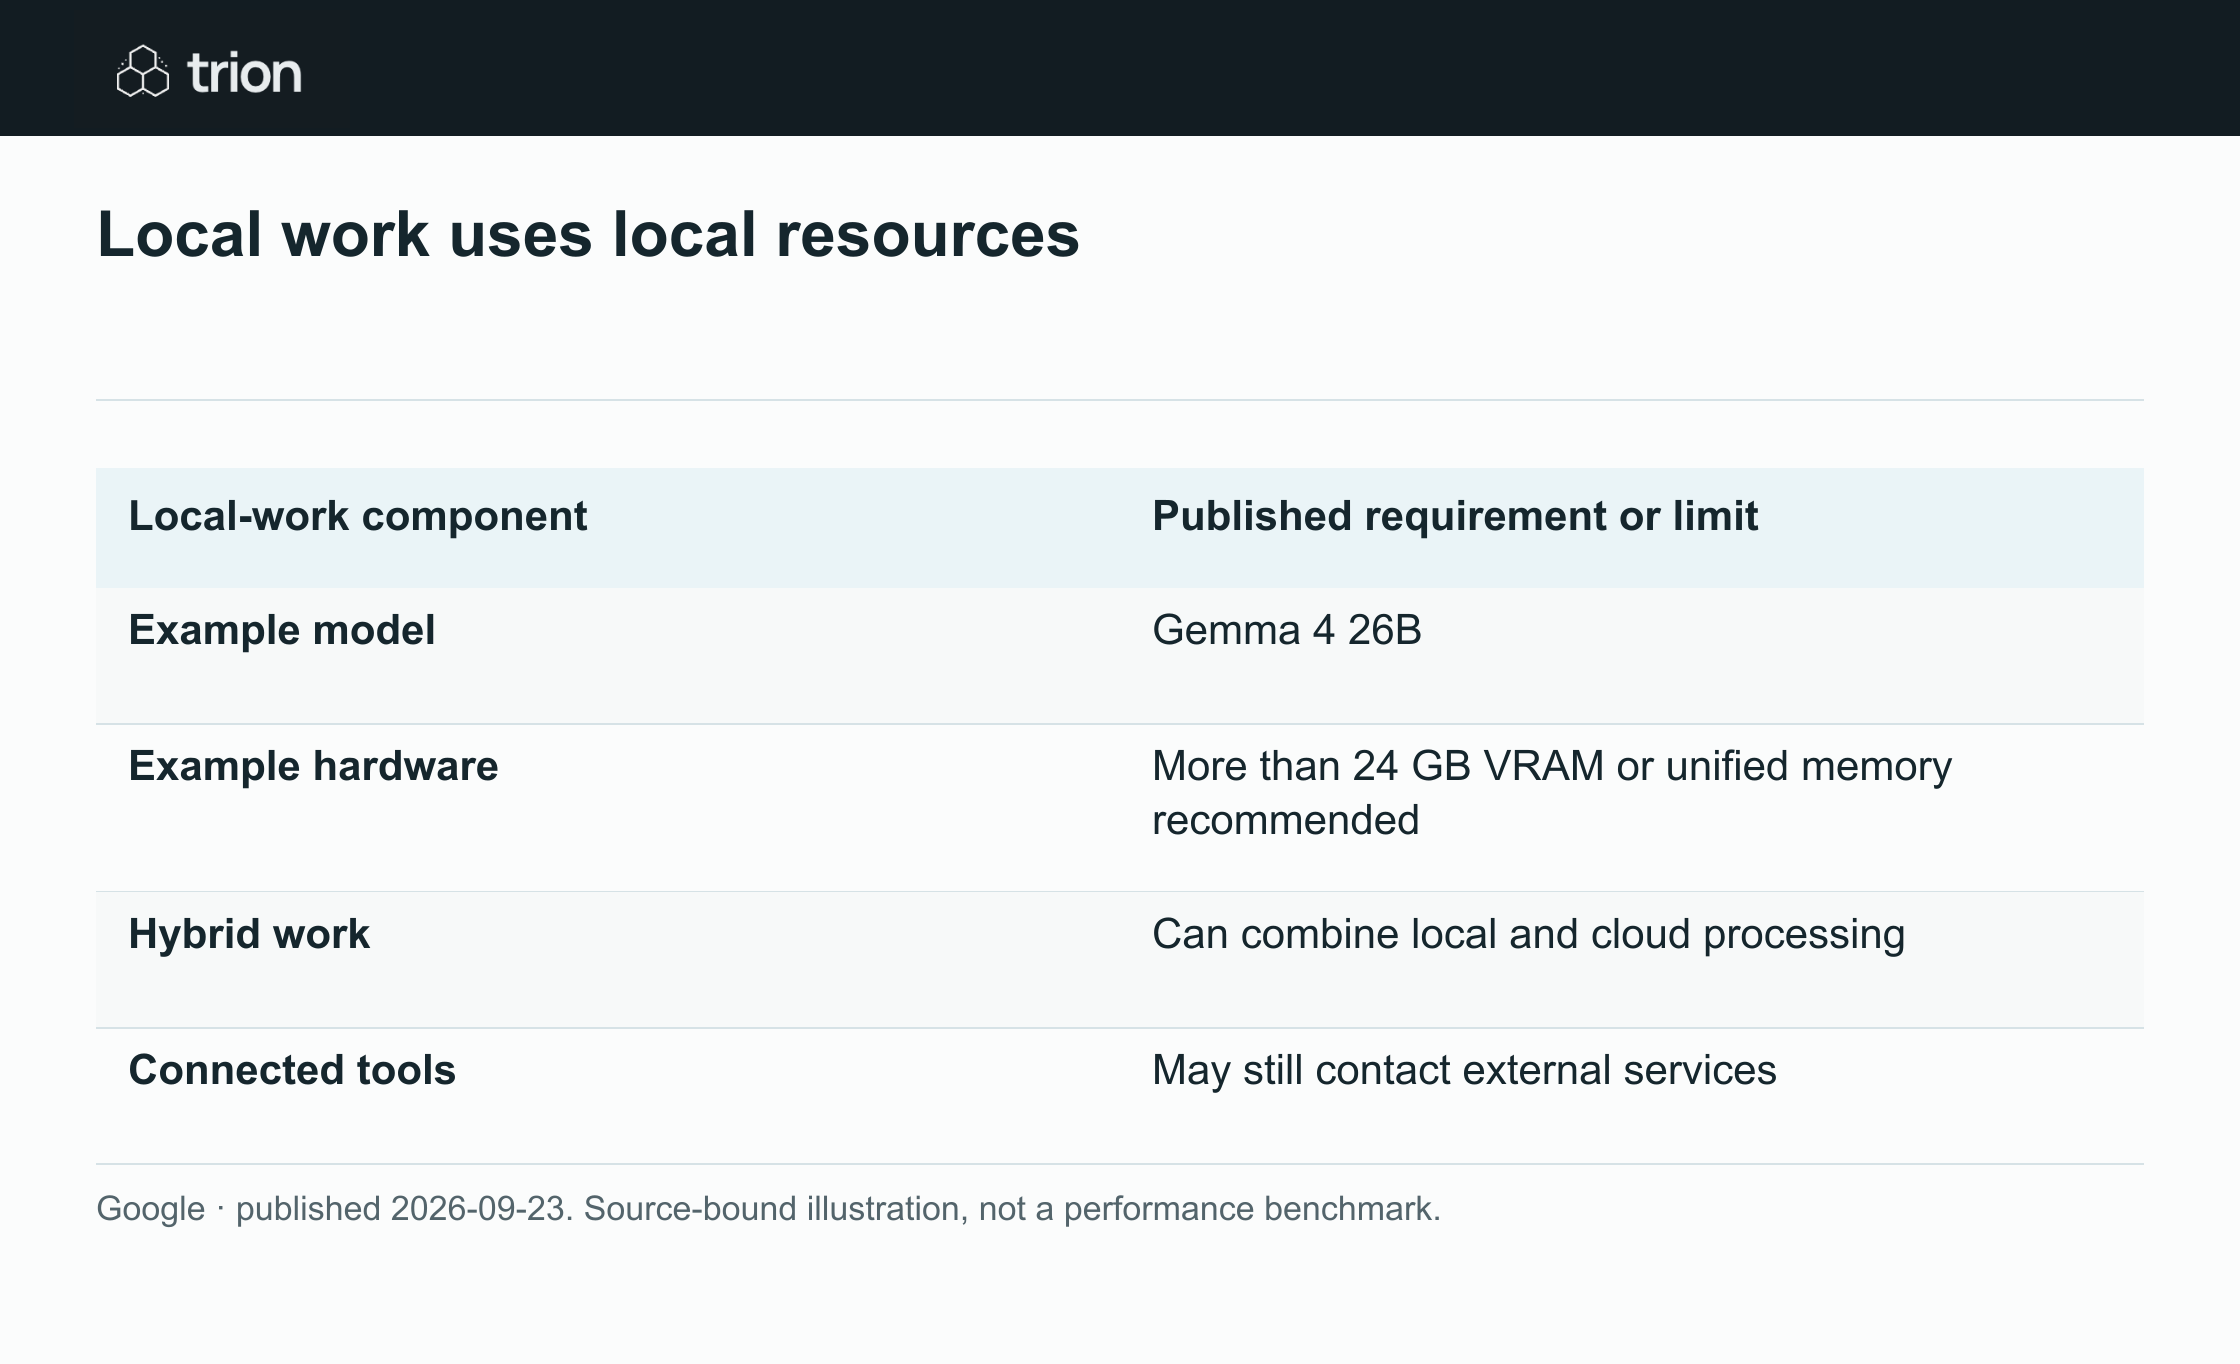Select the 'Hybrid work' row label

(x=249, y=934)
